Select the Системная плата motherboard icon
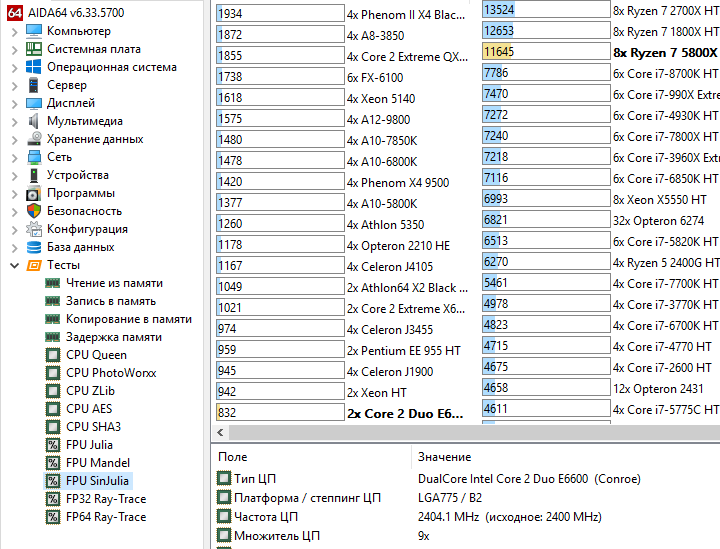 [34, 49]
